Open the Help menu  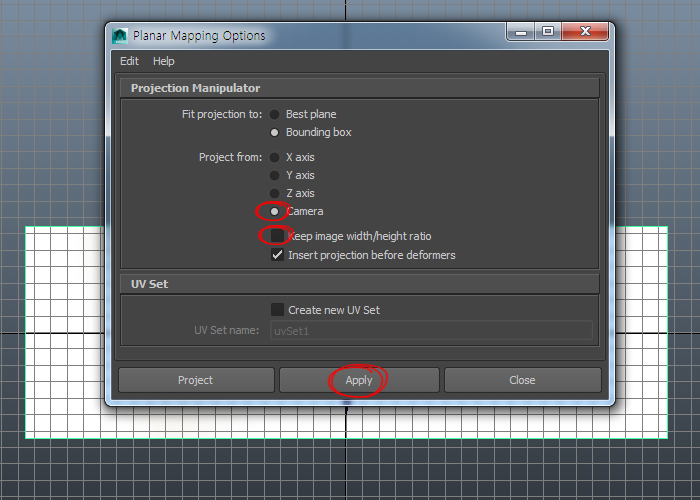tap(163, 61)
